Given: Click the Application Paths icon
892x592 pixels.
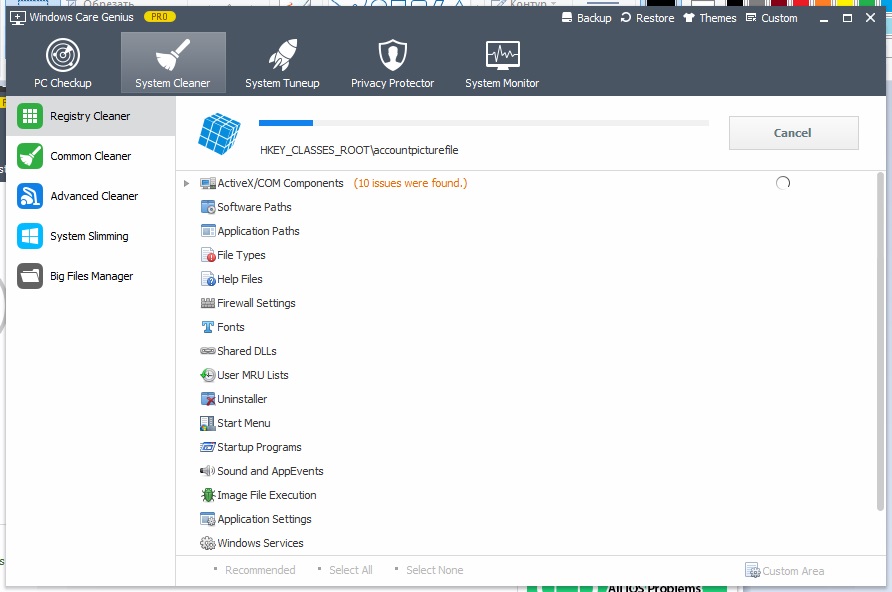Looking at the screenshot, I should (208, 231).
